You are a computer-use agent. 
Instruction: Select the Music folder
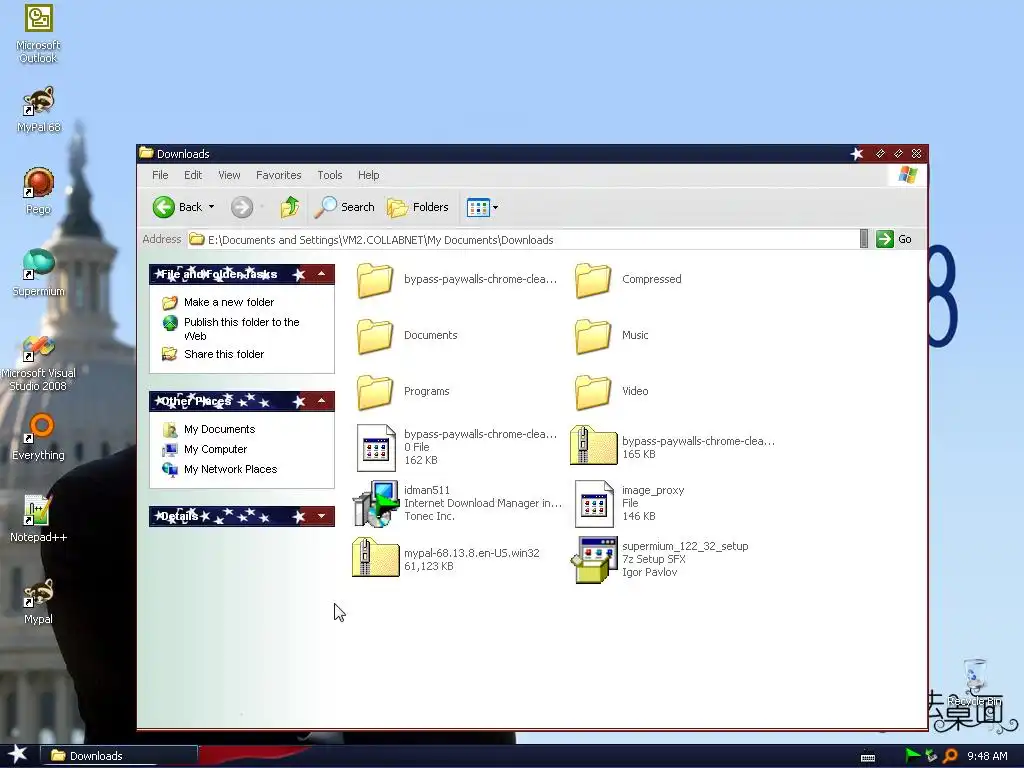(612, 336)
